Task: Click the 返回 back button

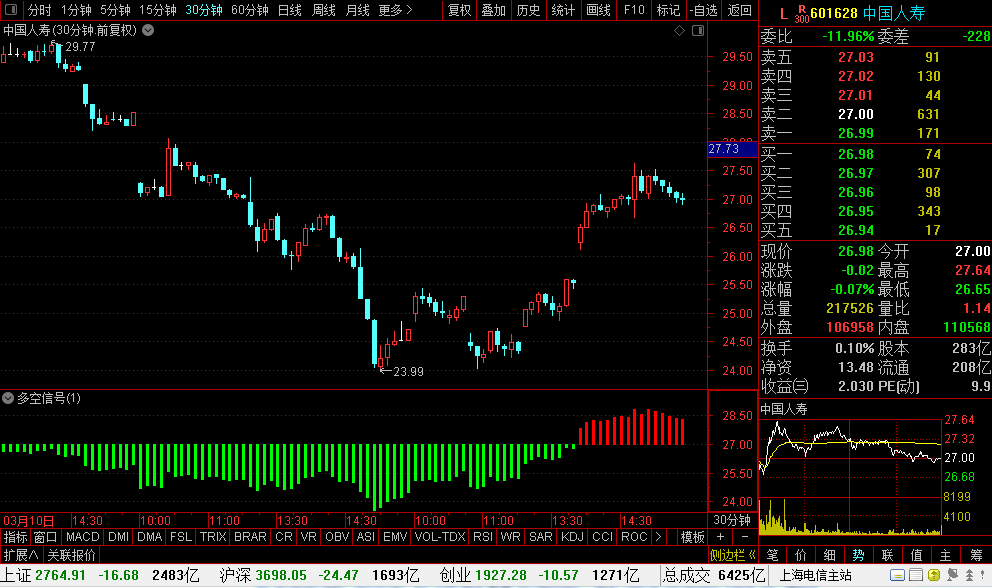Action: pos(740,10)
